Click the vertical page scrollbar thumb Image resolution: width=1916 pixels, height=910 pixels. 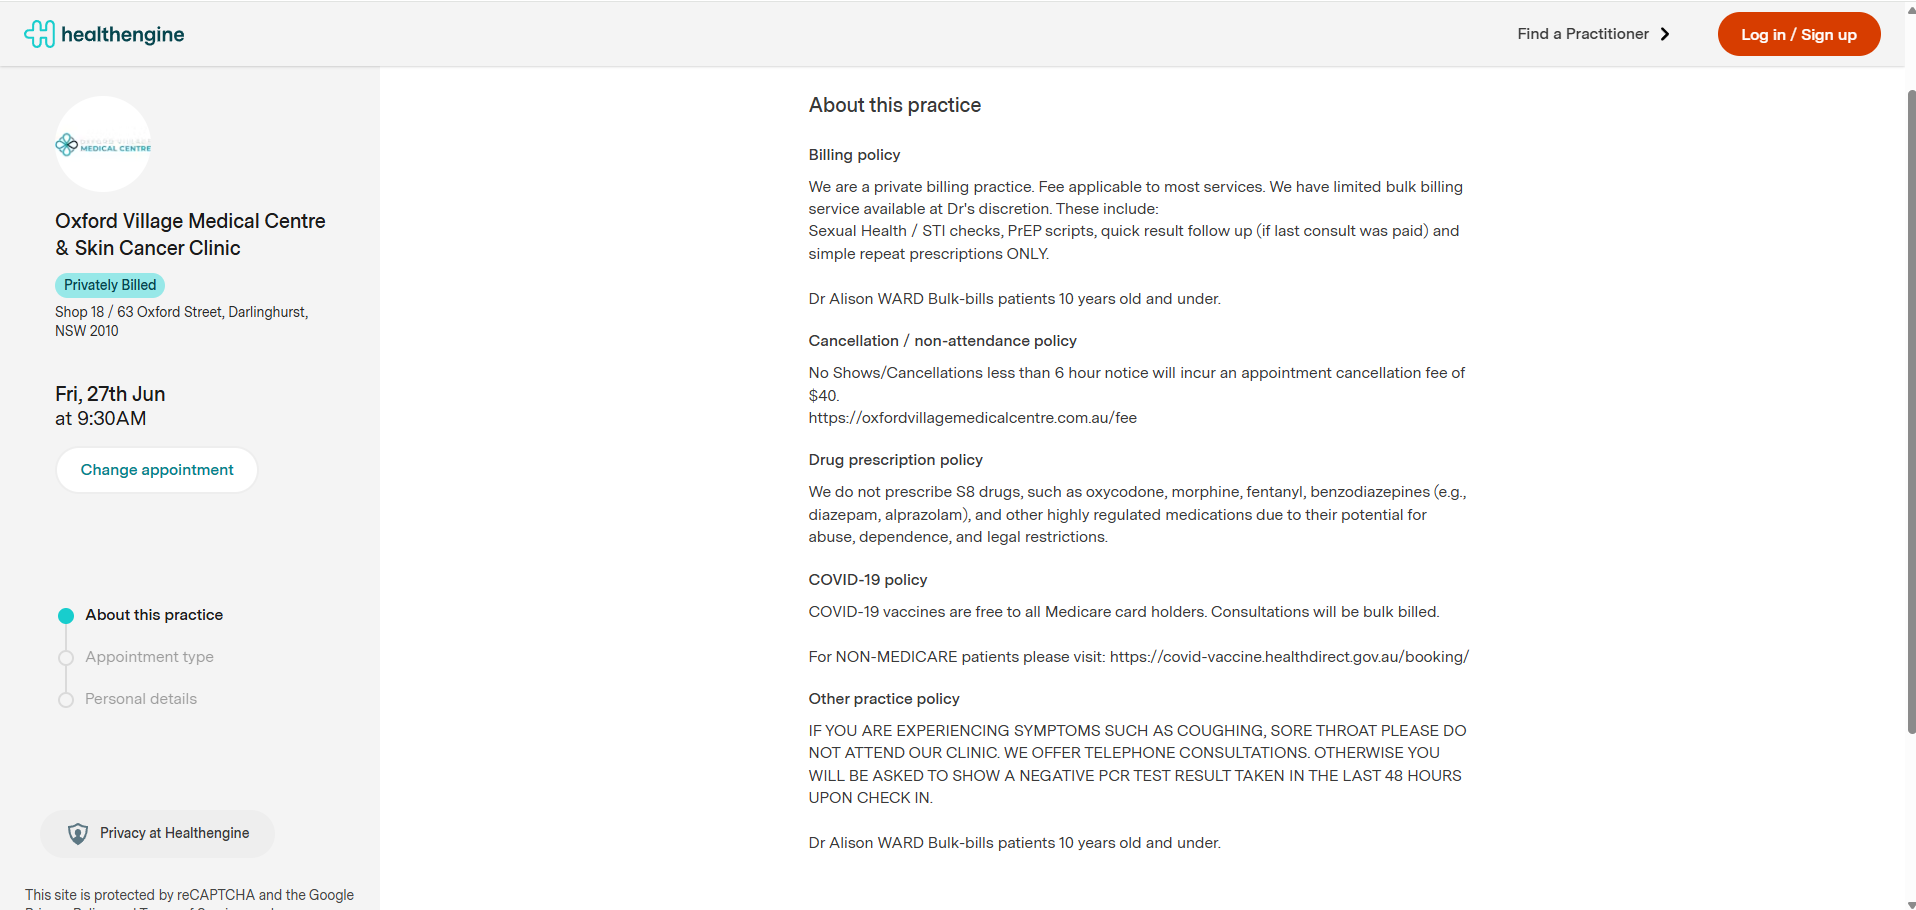[1911, 400]
